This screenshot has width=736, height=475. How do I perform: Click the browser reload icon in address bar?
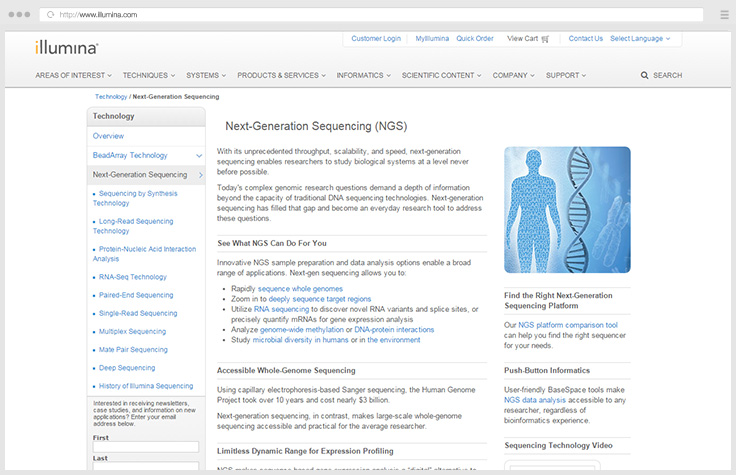(x=50, y=15)
